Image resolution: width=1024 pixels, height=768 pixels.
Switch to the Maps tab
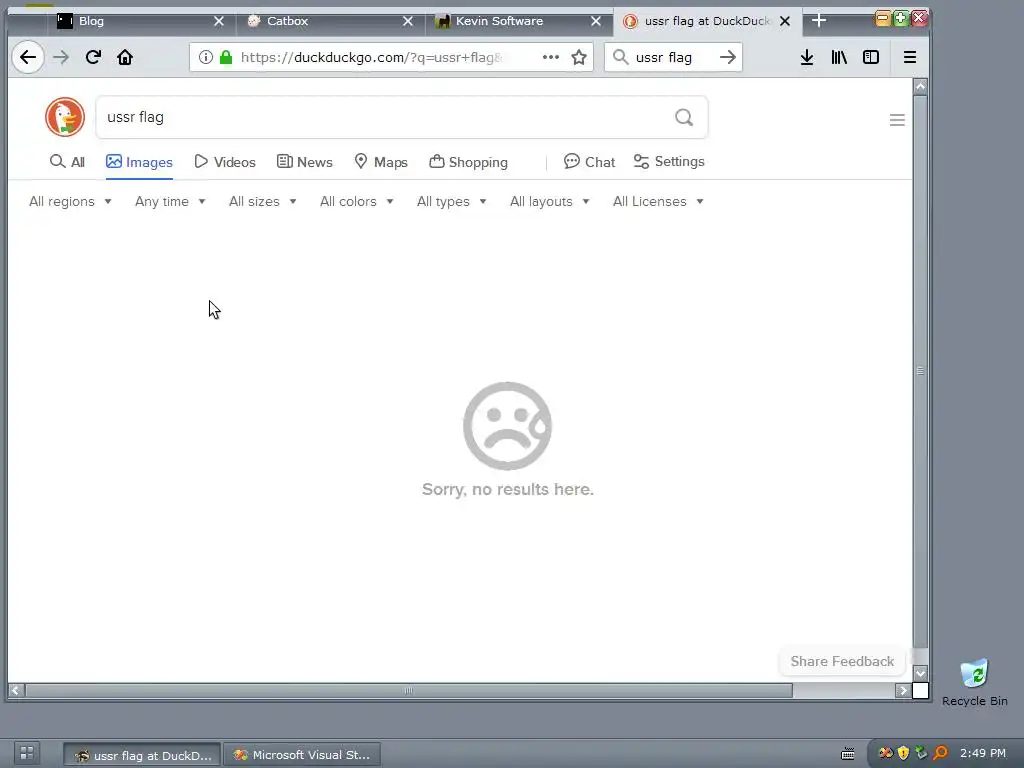pos(381,162)
